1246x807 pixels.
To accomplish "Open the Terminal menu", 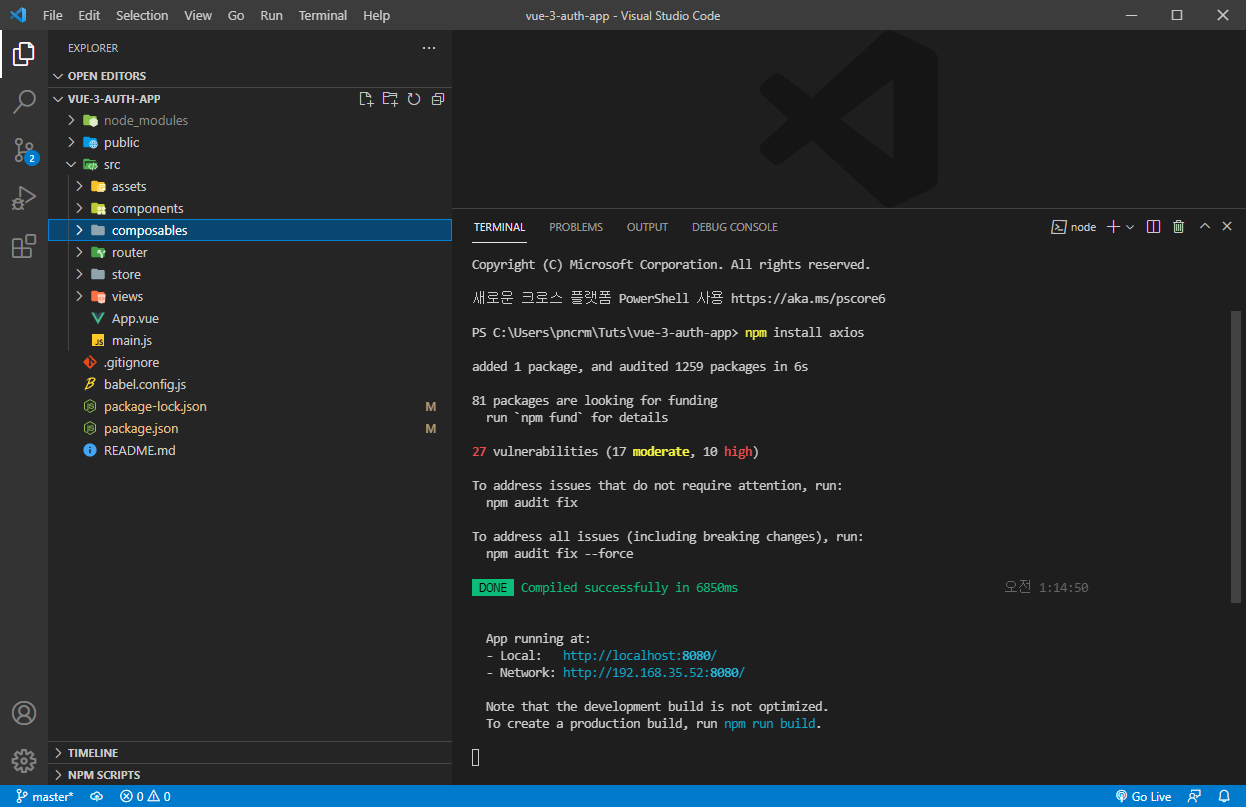I will (x=323, y=15).
